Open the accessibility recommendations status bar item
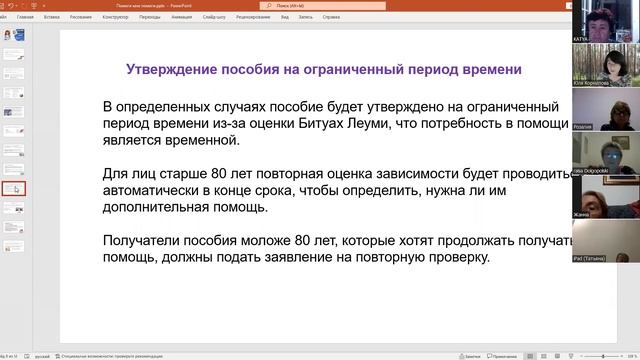The width and height of the screenshot is (640, 360). point(109,356)
